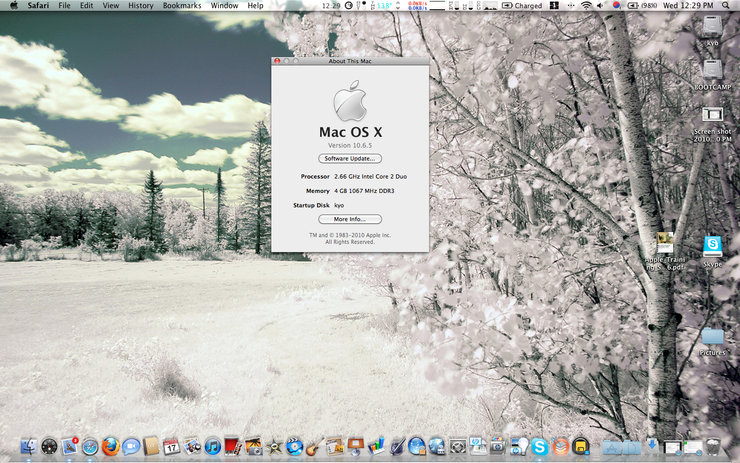Open the kyo hard drive icon

coord(711,25)
